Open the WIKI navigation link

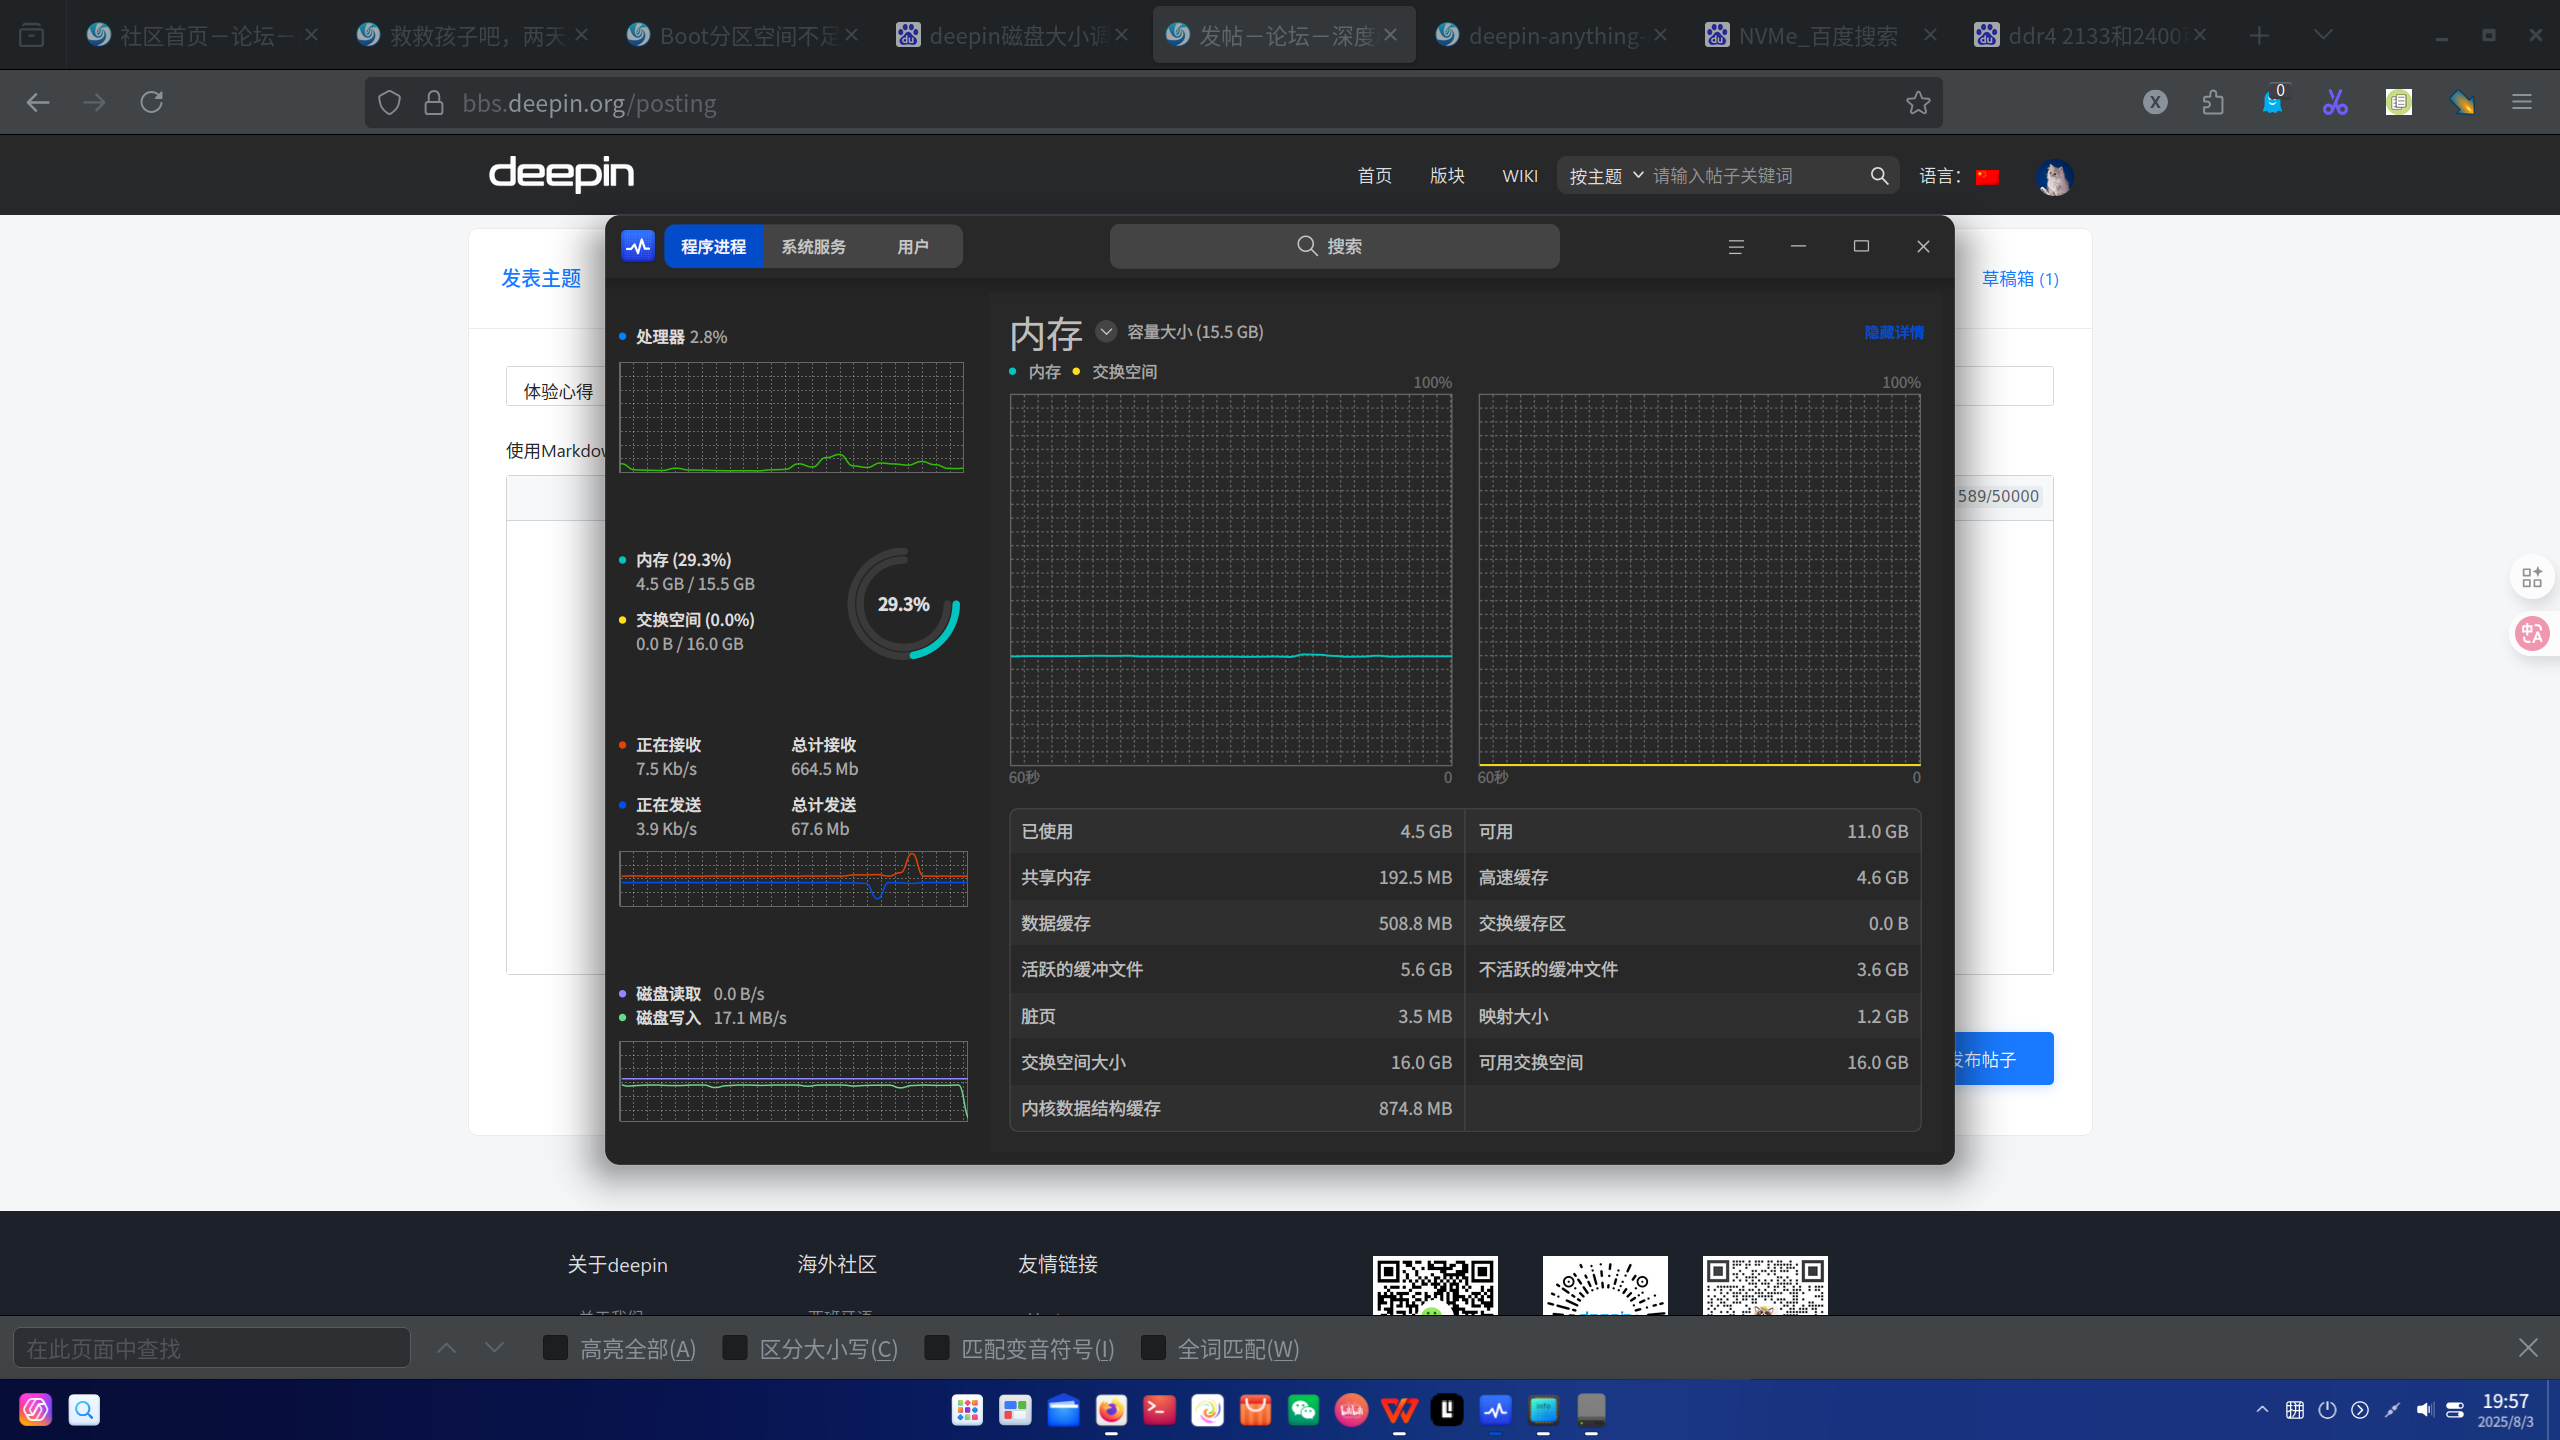(1520, 176)
